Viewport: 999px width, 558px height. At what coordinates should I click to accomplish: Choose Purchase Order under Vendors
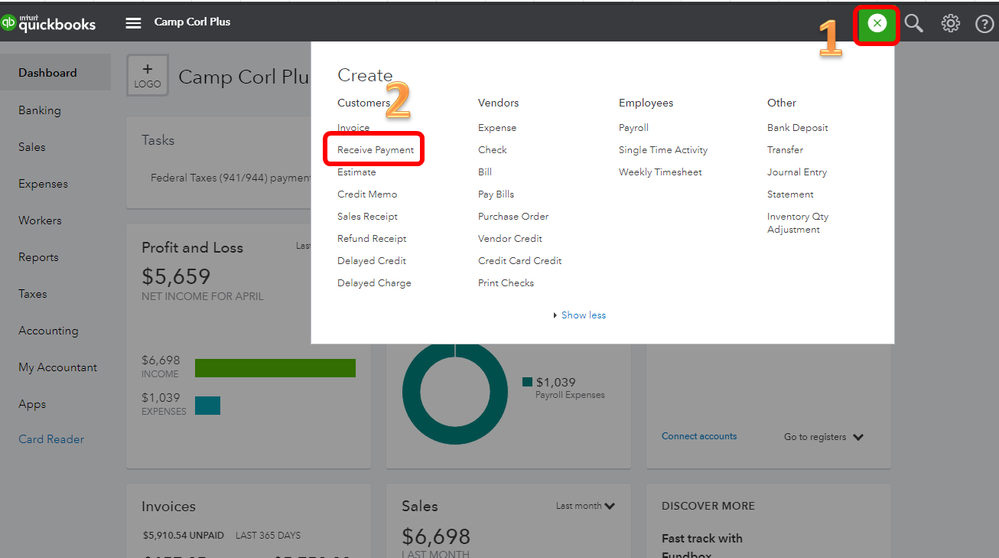pyautogui.click(x=513, y=216)
